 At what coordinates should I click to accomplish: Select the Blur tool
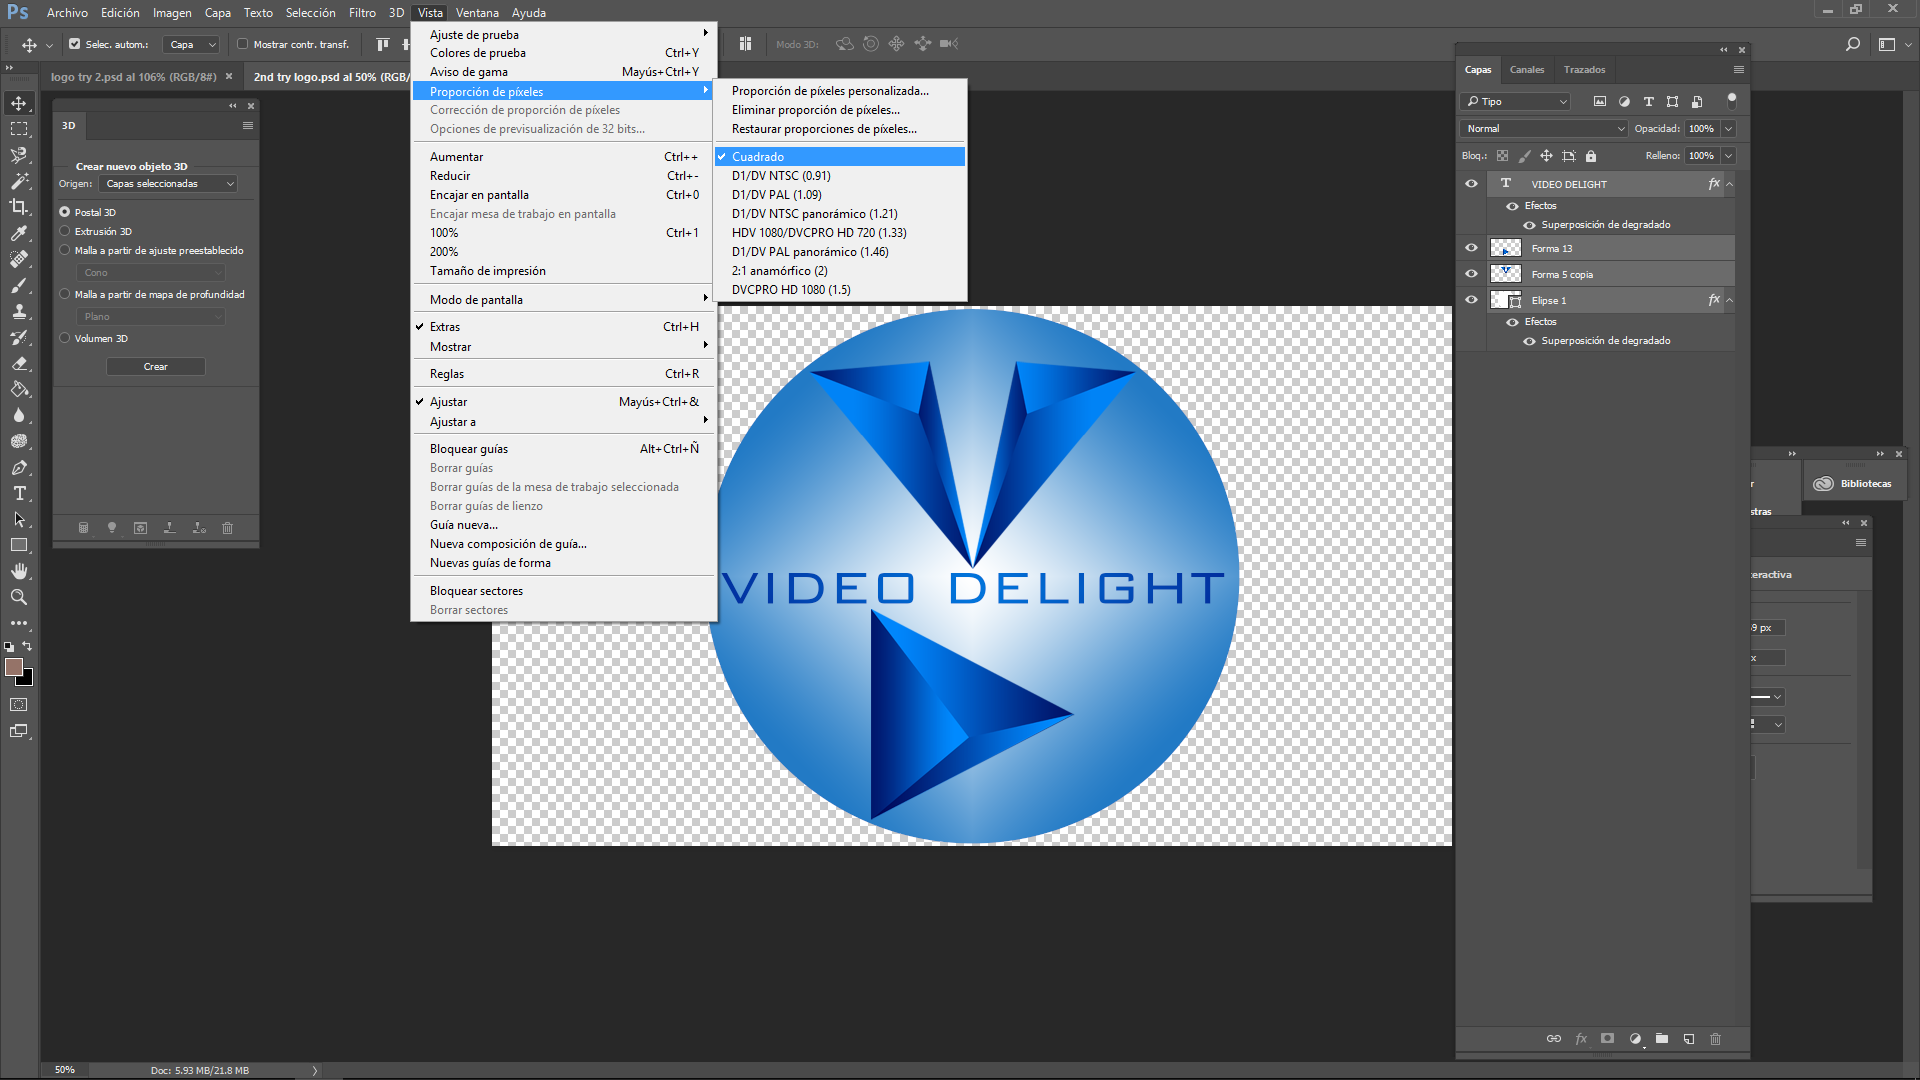pos(19,415)
